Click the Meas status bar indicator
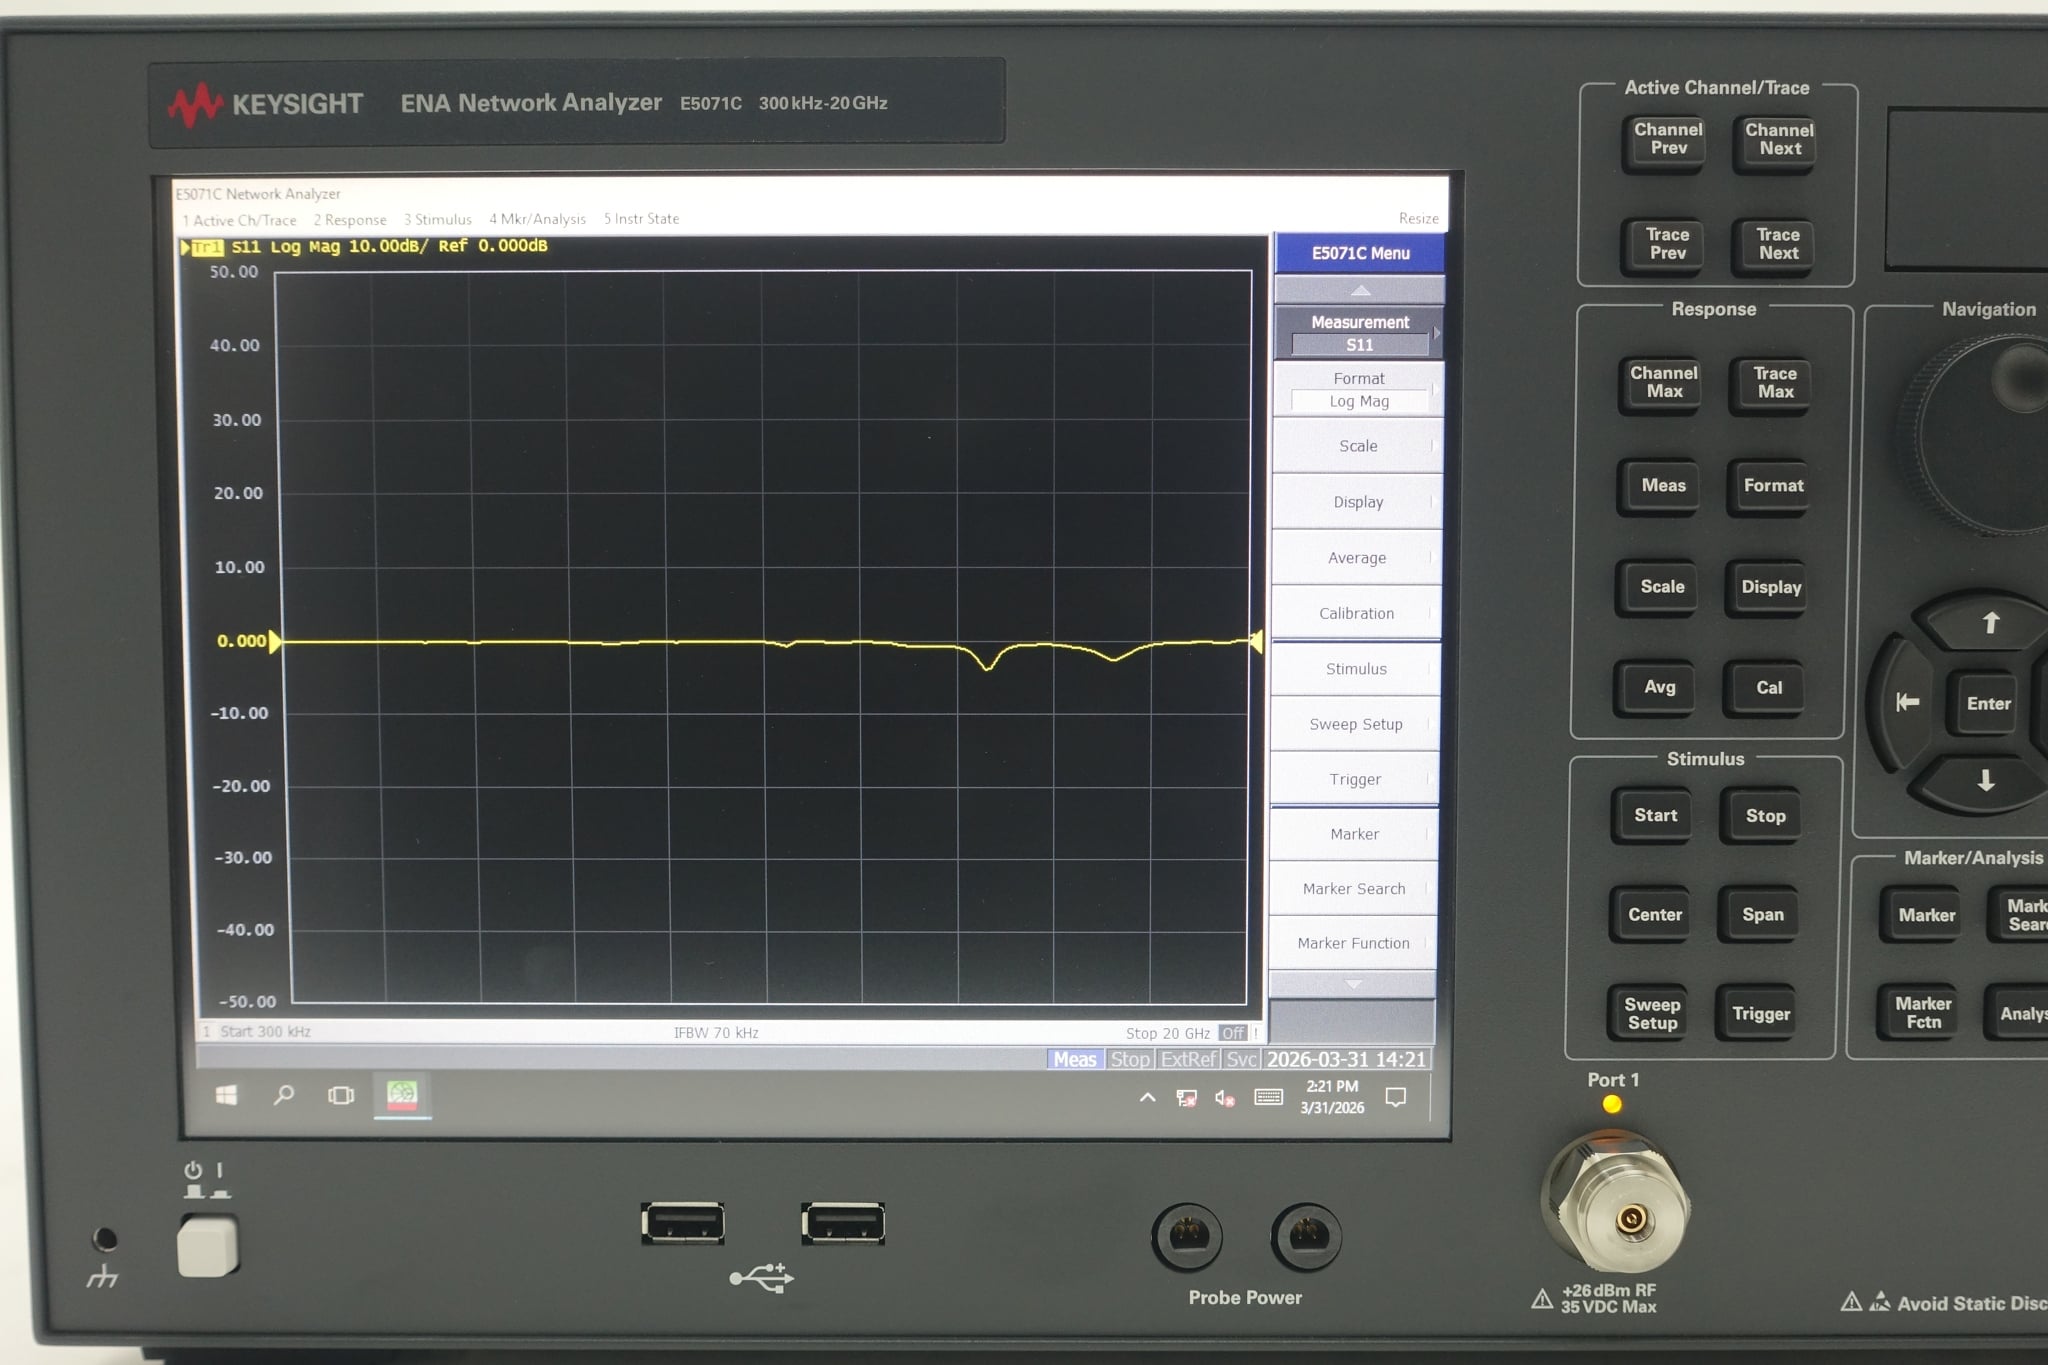Image resolution: width=2048 pixels, height=1365 pixels. coord(1075,1059)
